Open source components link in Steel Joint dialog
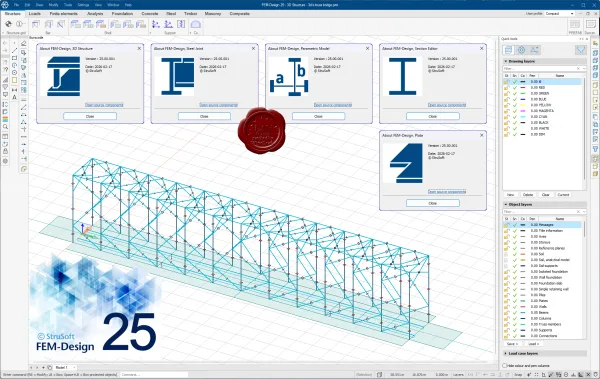Viewport: 600px width, 379px height. point(218,105)
